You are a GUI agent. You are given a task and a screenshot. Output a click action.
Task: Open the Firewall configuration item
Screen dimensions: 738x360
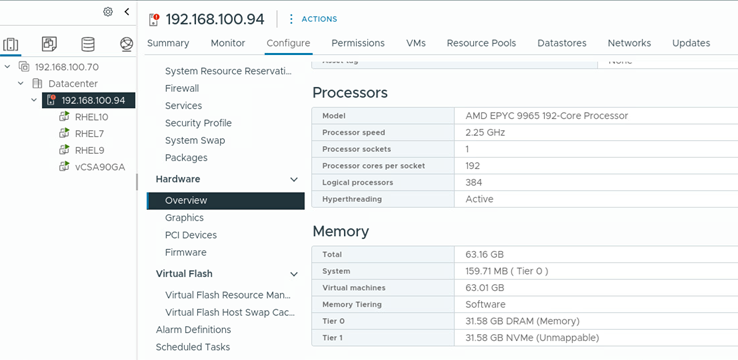tap(182, 88)
